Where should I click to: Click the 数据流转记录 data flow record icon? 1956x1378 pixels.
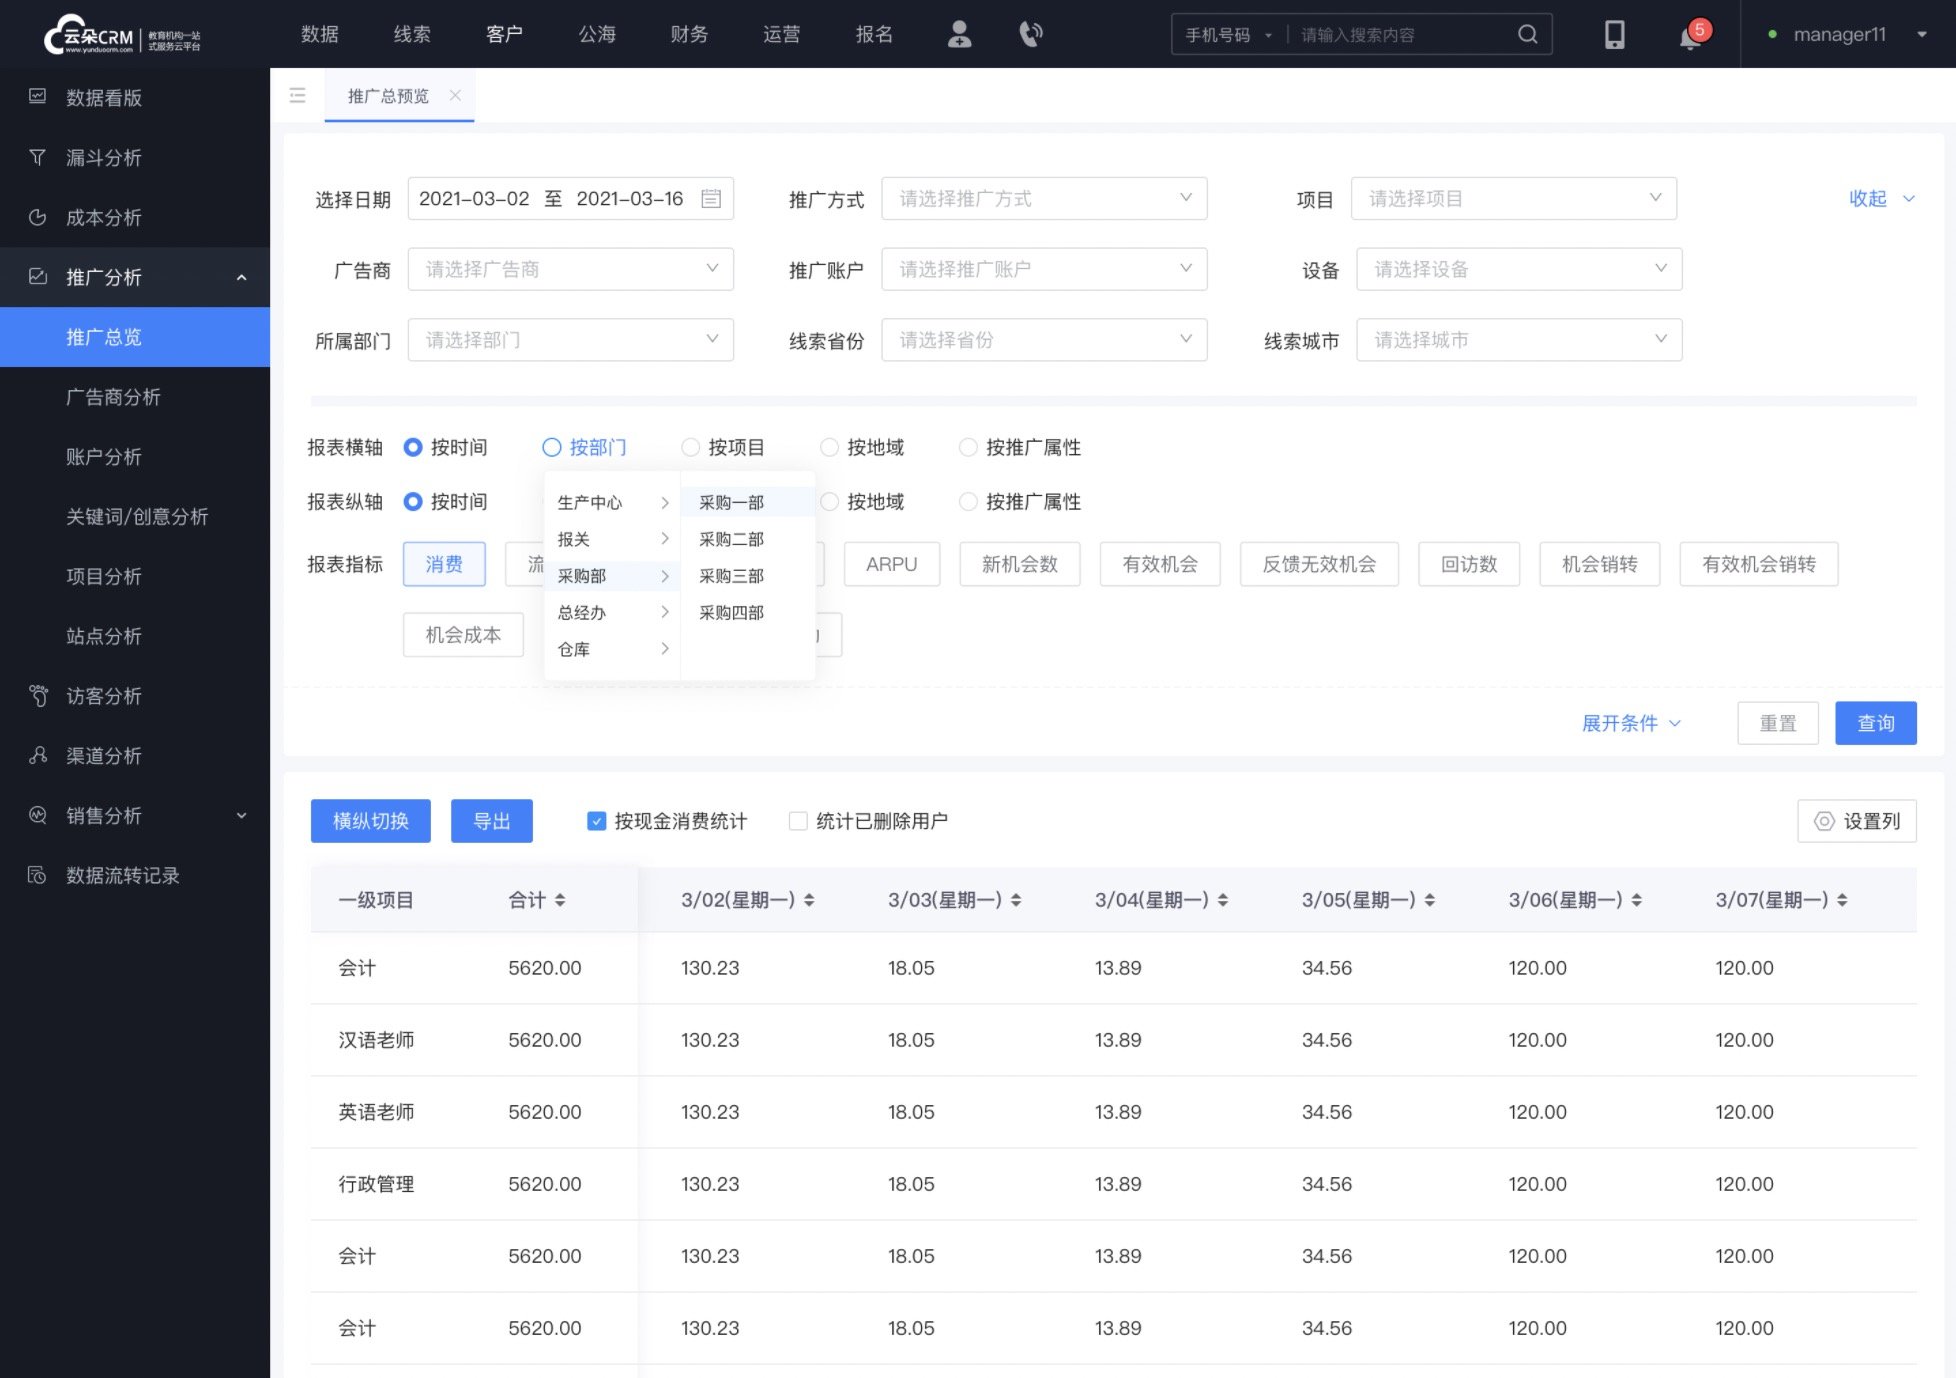click(x=39, y=875)
